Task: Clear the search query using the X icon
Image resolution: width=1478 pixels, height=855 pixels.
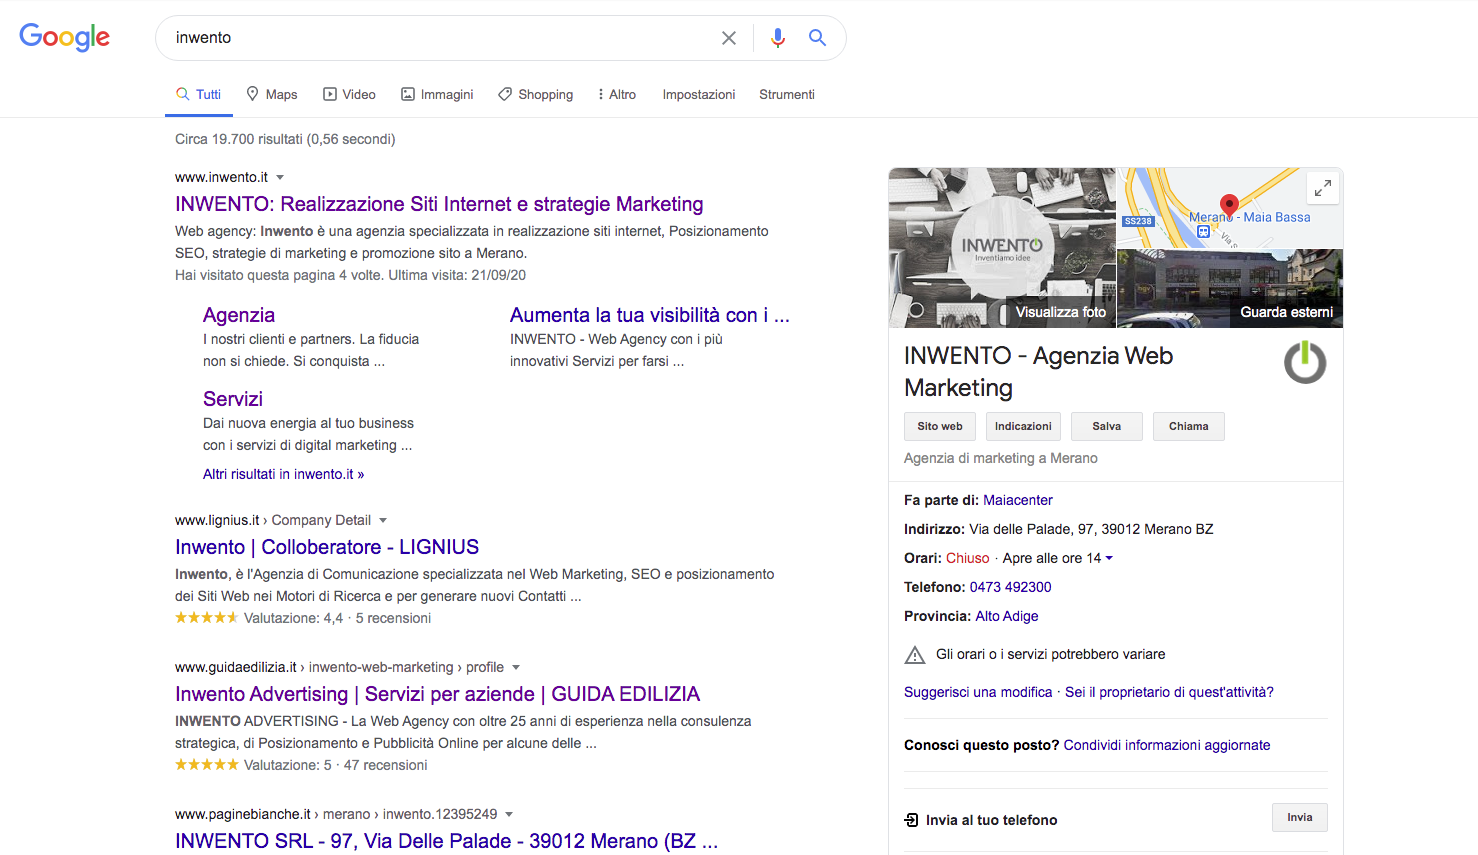Action: coord(729,37)
